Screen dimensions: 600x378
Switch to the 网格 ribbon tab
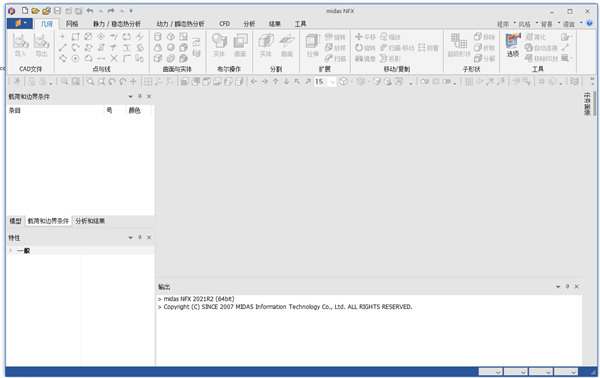point(72,24)
